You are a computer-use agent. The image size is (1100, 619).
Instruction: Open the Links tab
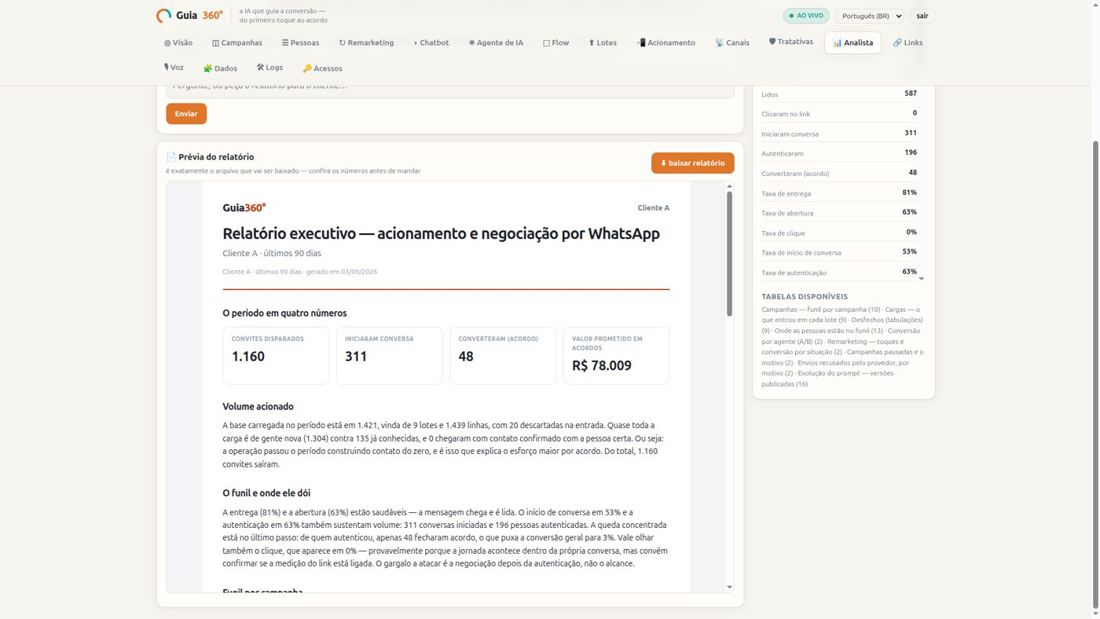(908, 43)
